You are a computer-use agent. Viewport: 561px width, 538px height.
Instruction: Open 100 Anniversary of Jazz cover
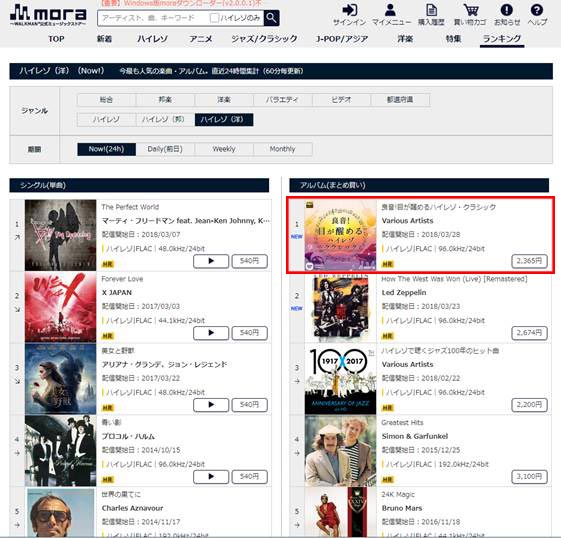click(x=341, y=379)
